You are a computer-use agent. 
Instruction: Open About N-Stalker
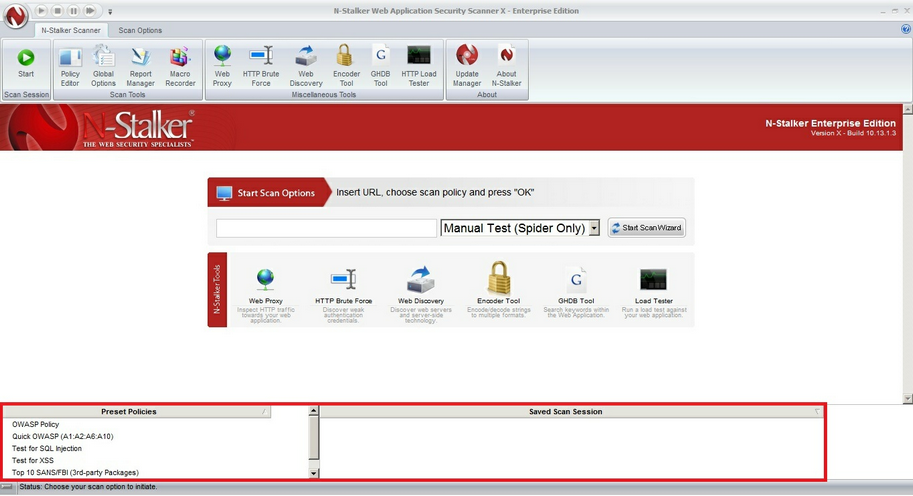point(506,66)
